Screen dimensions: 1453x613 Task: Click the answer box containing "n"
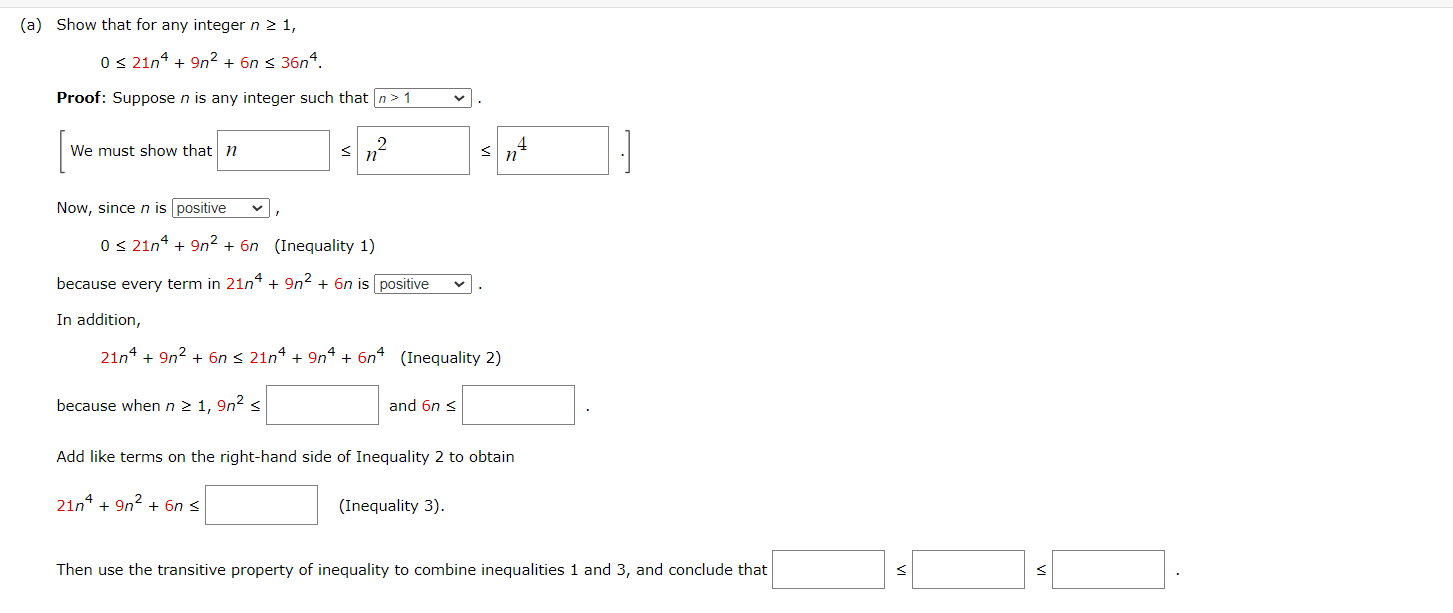pos(272,149)
